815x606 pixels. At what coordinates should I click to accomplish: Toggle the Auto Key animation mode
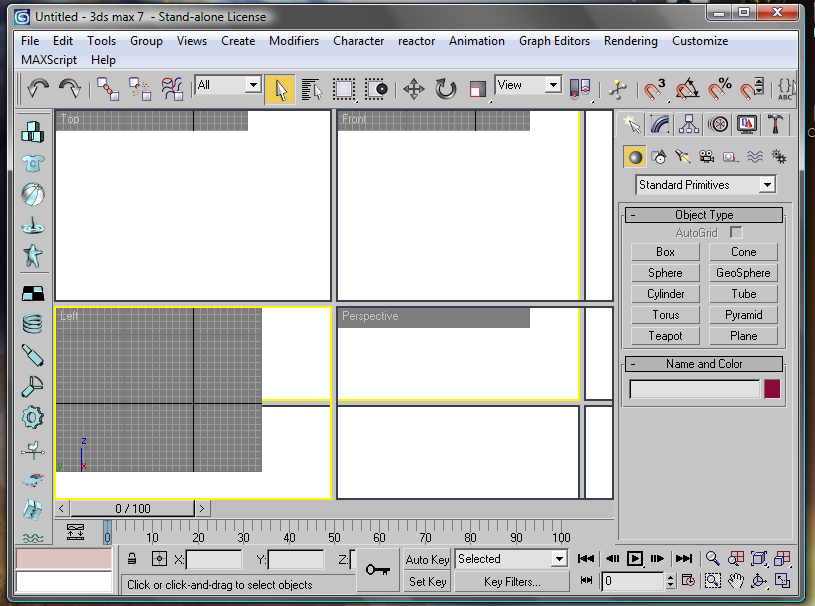[x=428, y=559]
